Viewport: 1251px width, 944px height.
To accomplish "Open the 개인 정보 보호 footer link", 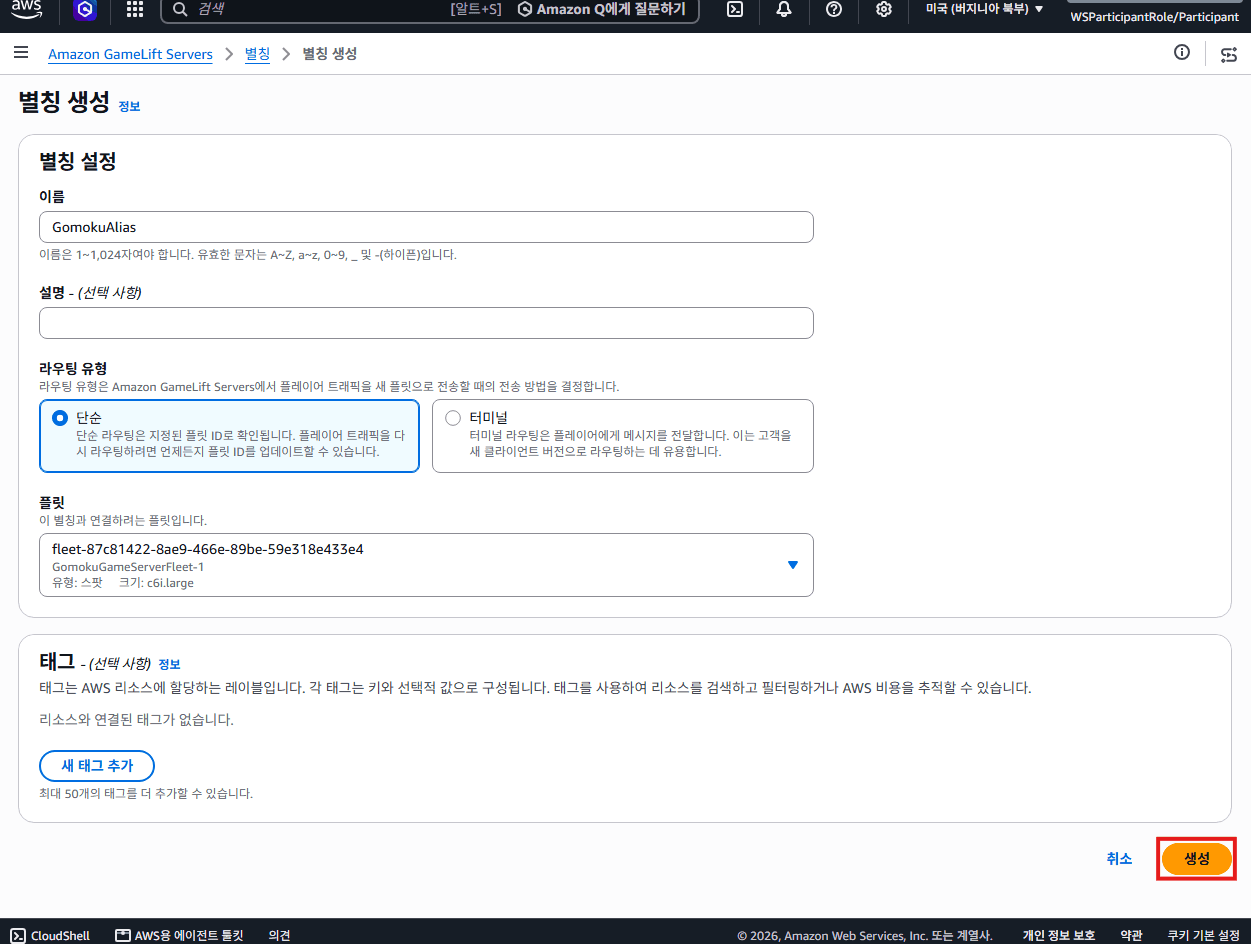I will click(1058, 935).
